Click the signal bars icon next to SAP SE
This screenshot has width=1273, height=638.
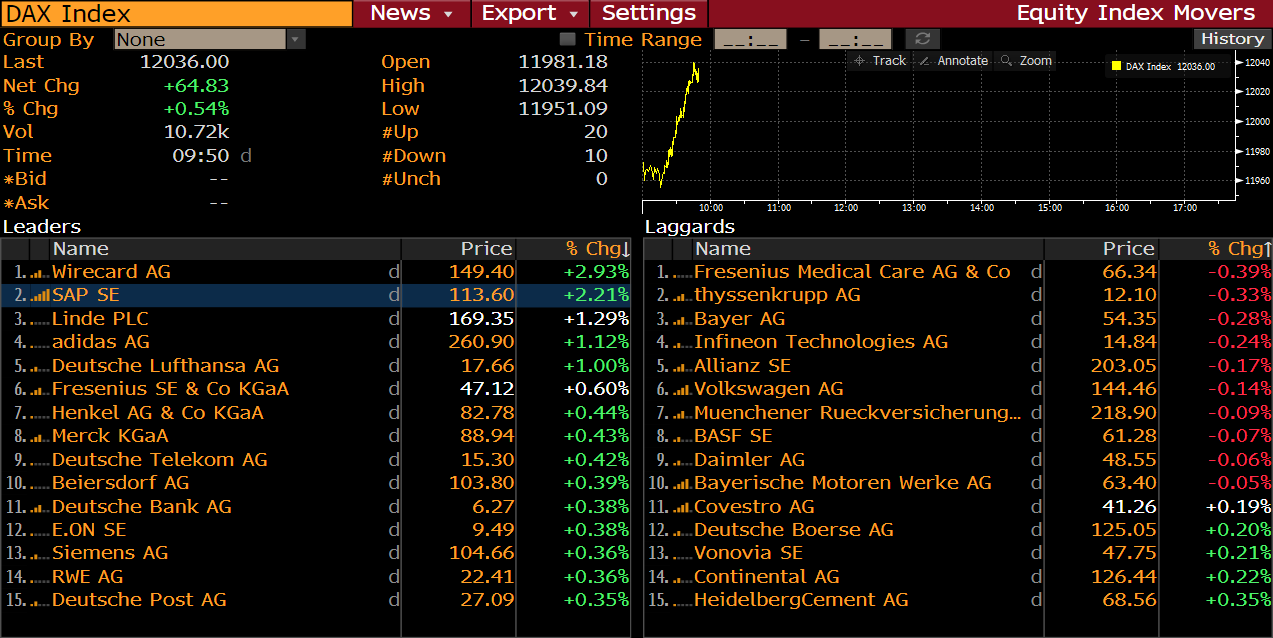pyautogui.click(x=40, y=296)
